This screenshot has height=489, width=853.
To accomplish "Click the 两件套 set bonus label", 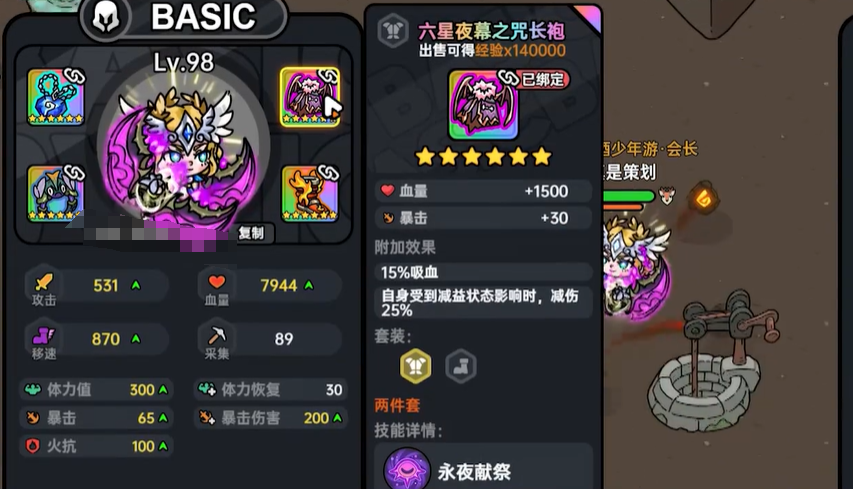I will tap(397, 405).
